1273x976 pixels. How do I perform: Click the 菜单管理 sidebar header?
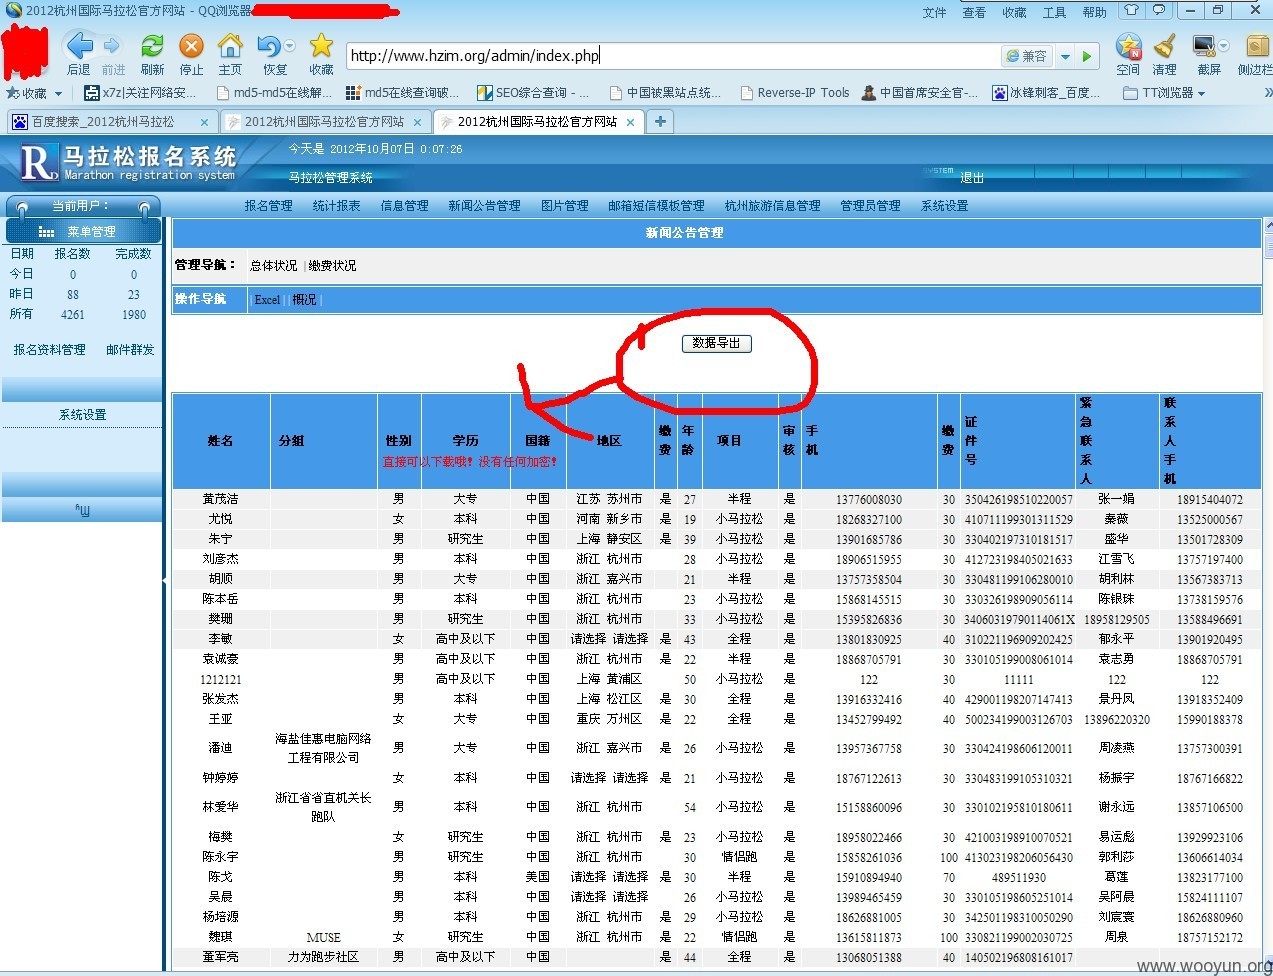tap(82, 231)
